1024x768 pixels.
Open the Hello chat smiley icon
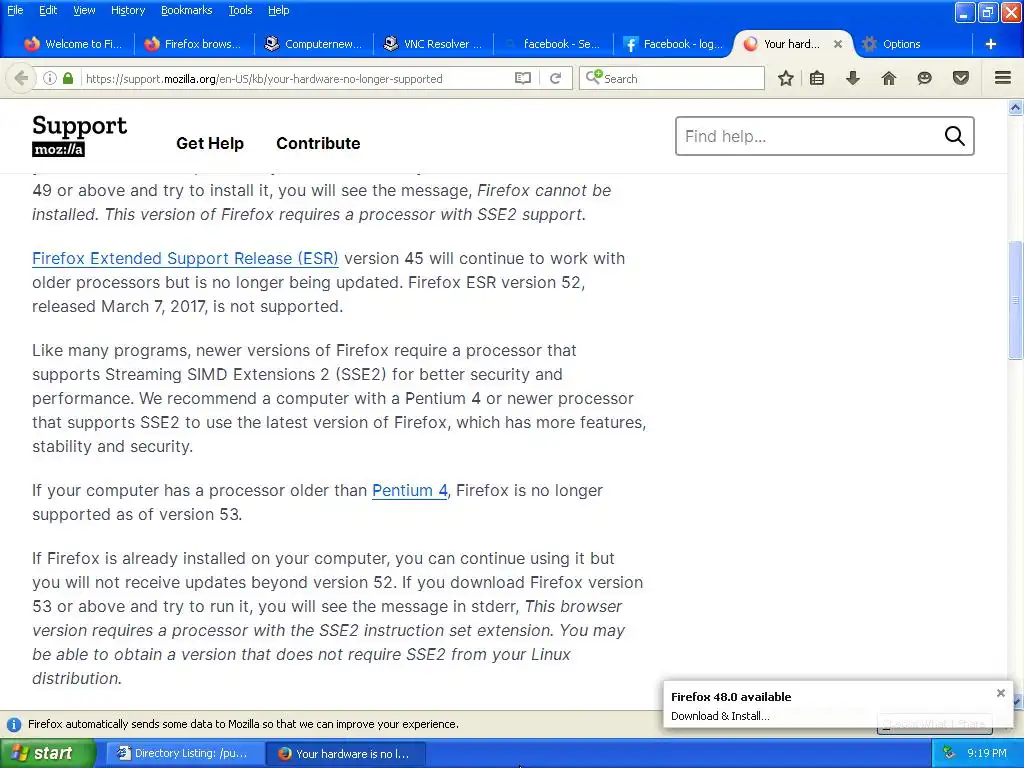click(x=924, y=78)
